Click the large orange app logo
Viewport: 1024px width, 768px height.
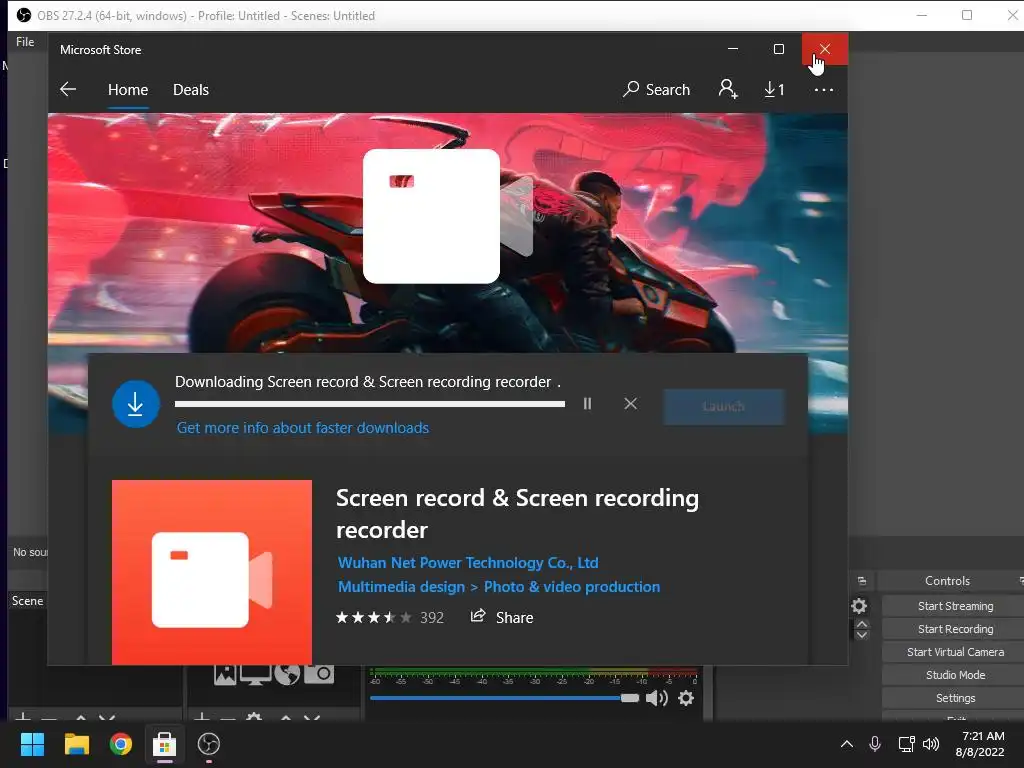pos(212,572)
